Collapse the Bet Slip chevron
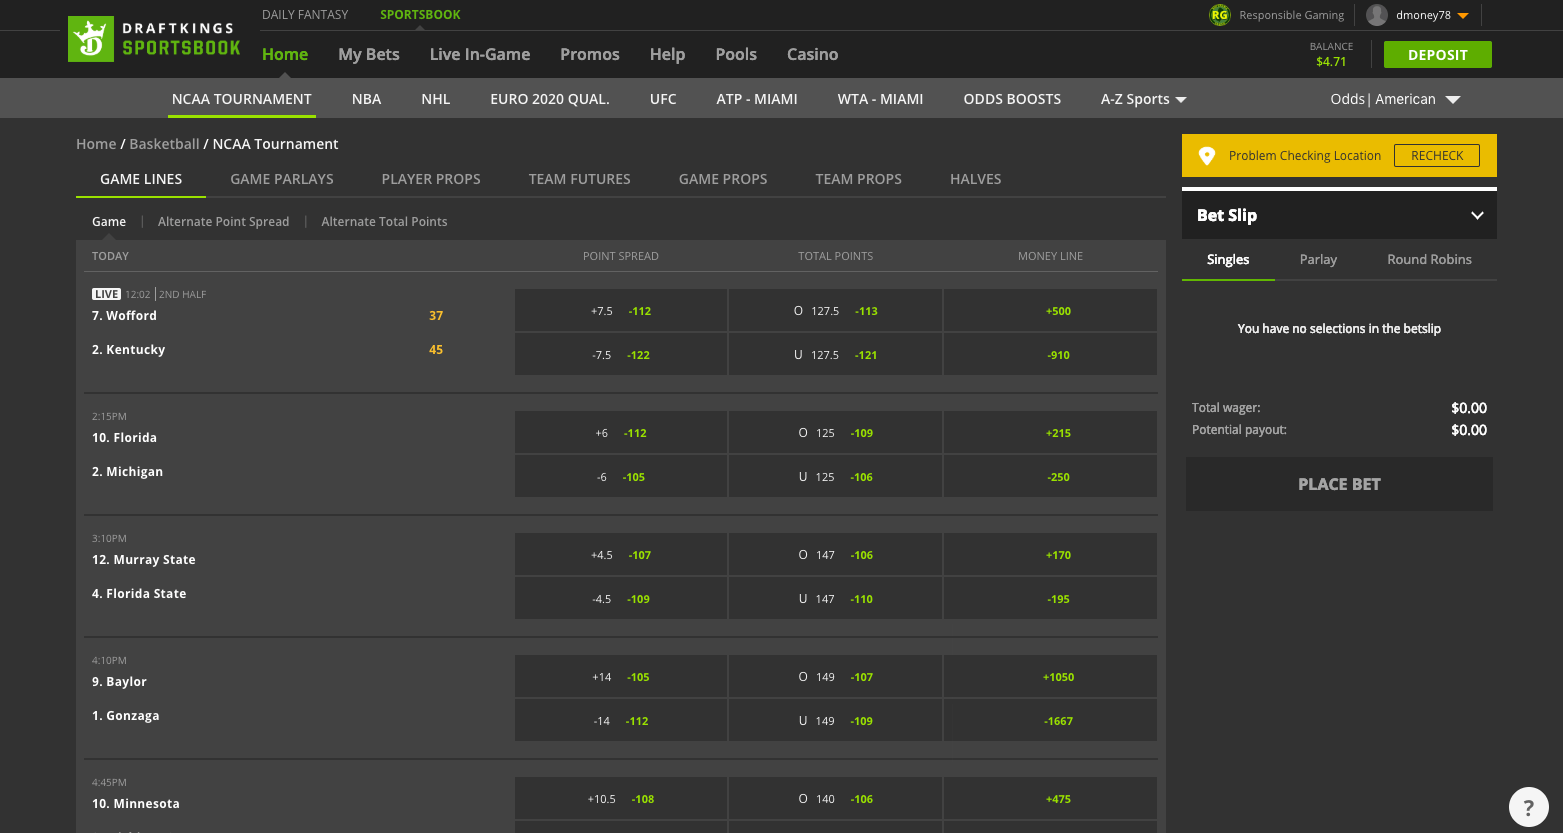 pos(1477,216)
